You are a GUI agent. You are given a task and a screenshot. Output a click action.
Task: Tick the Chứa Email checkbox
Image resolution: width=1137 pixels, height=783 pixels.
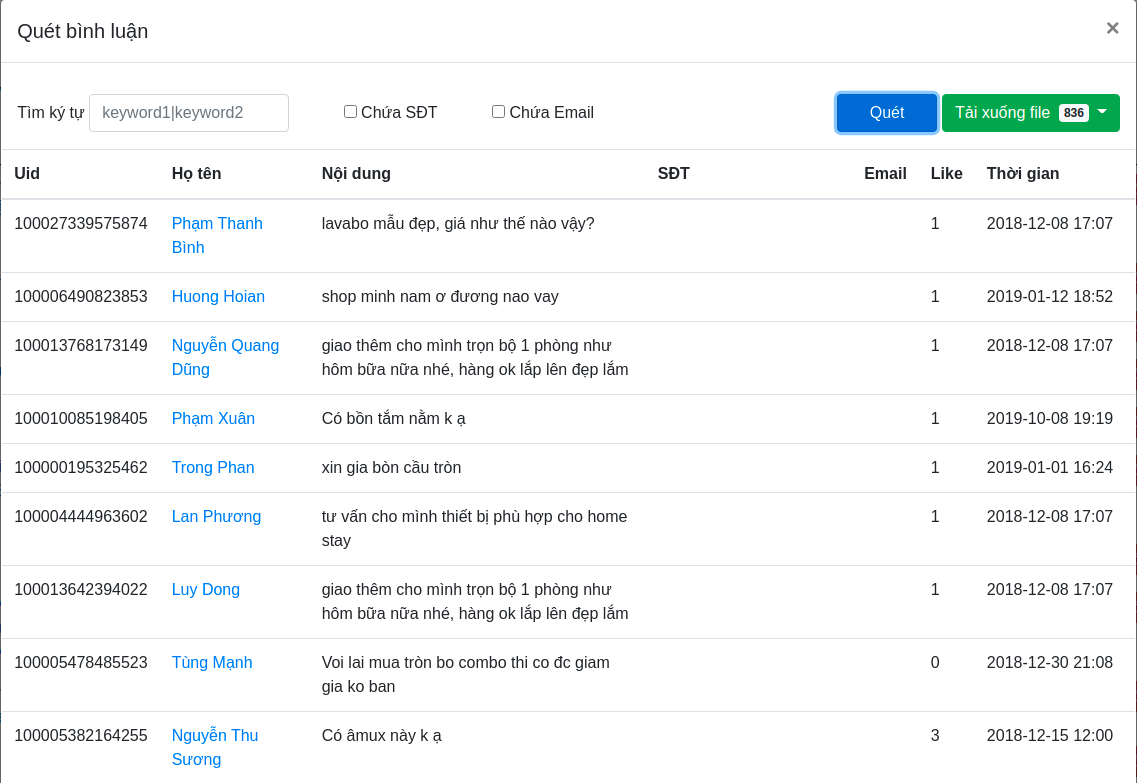[x=498, y=112]
